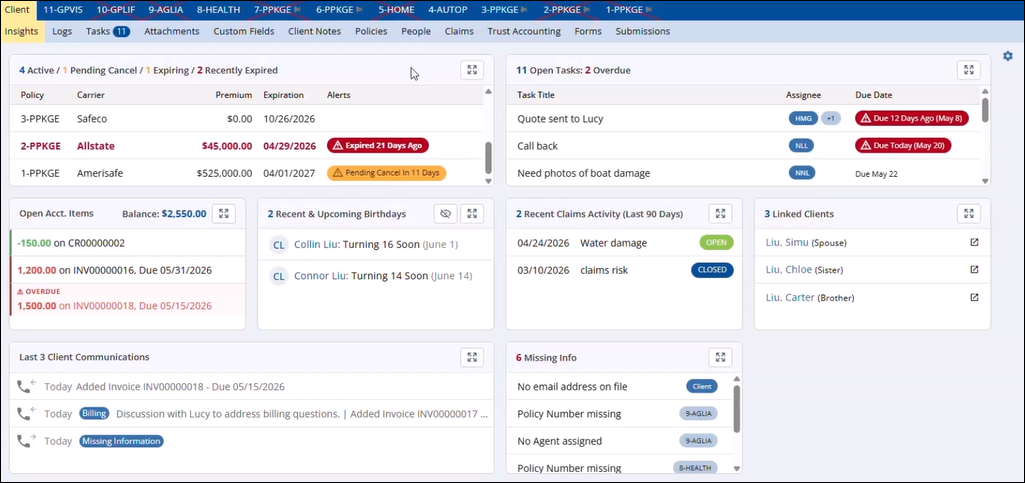Viewport: 1025px width, 483px height.
Task: Open Liu, Simu in new window icon
Action: (x=974, y=242)
